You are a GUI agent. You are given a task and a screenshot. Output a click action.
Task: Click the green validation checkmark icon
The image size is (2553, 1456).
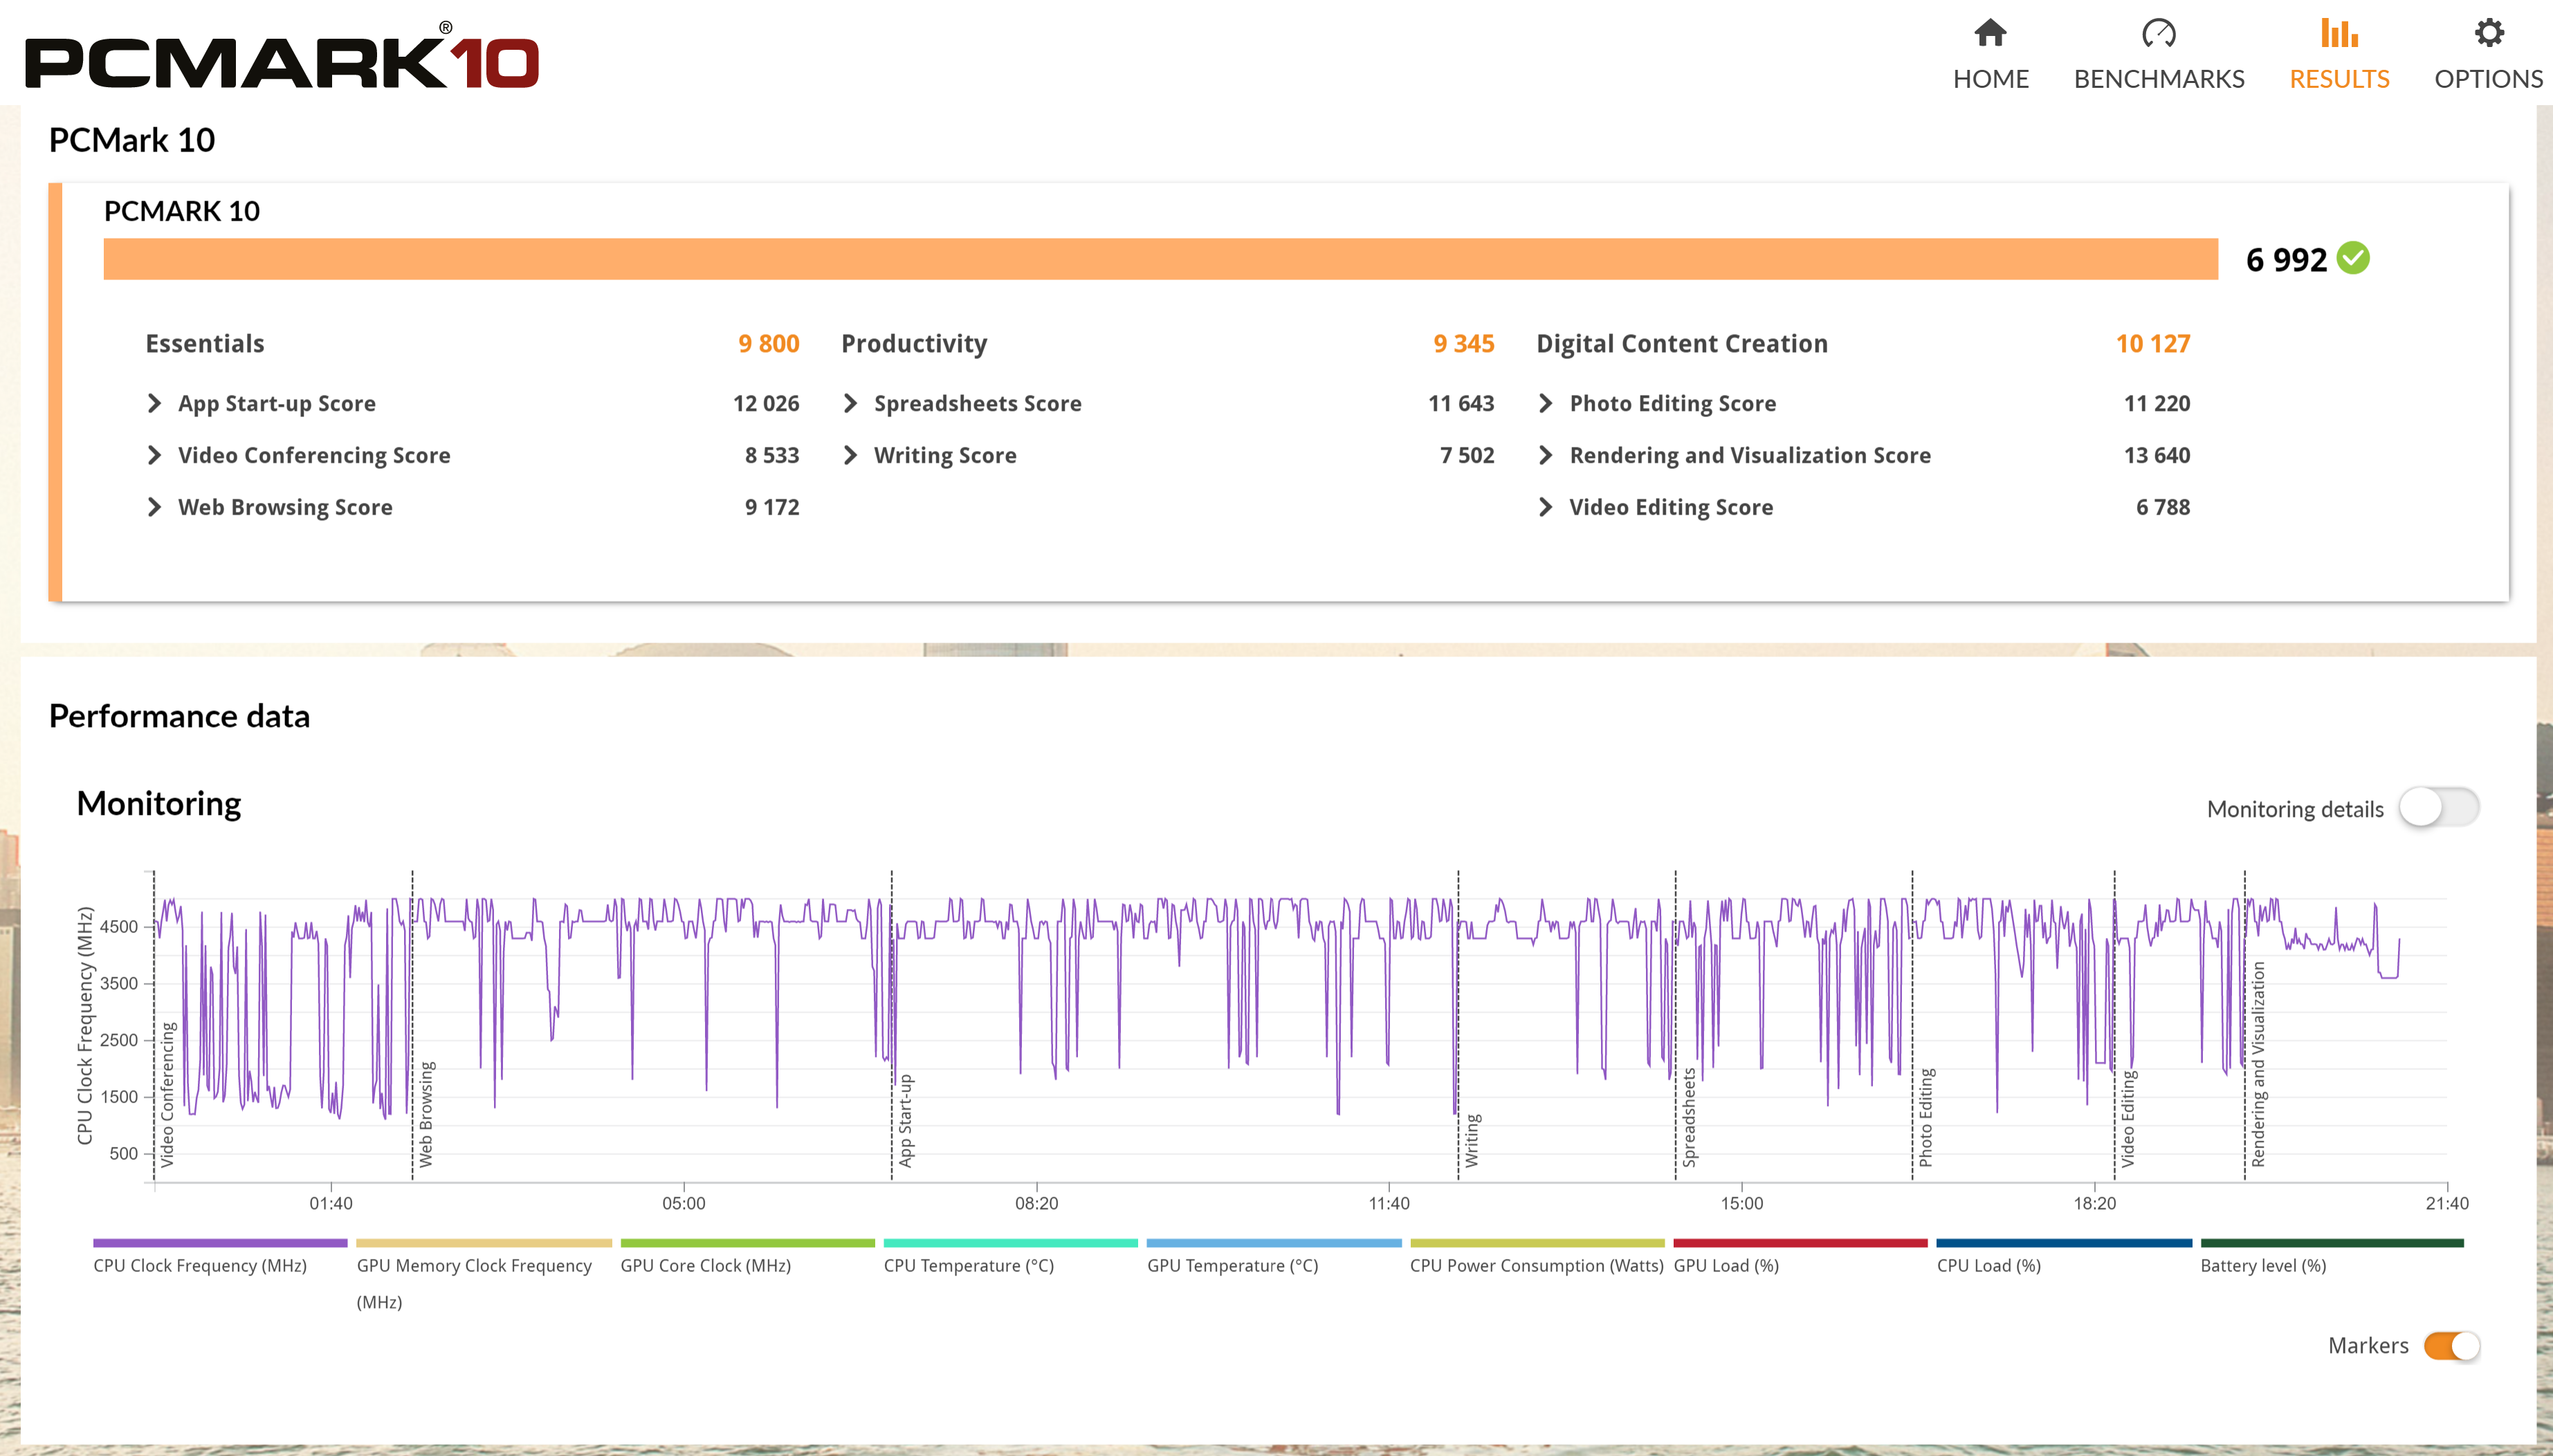pyautogui.click(x=2353, y=258)
